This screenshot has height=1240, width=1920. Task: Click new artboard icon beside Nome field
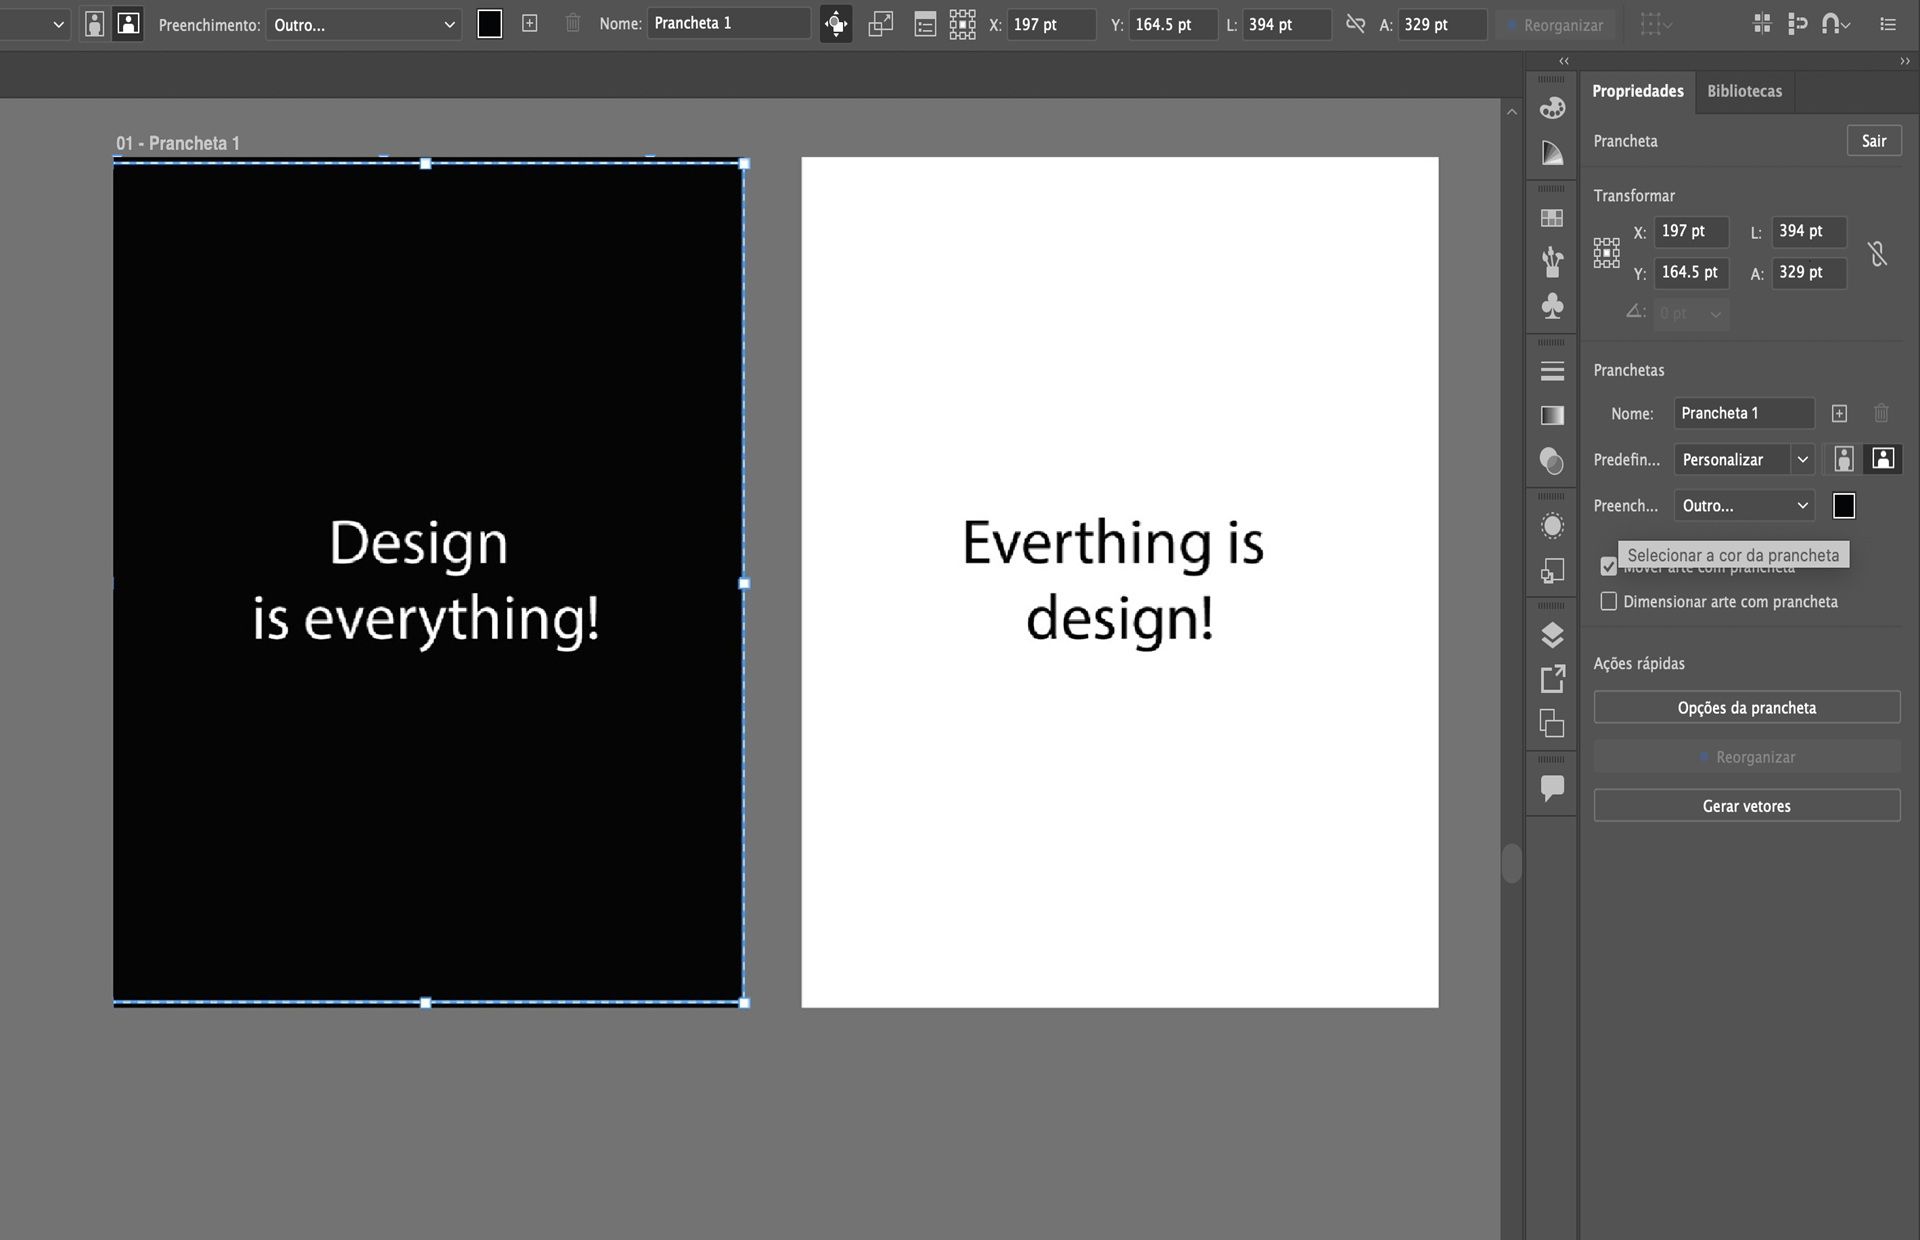point(1839,413)
